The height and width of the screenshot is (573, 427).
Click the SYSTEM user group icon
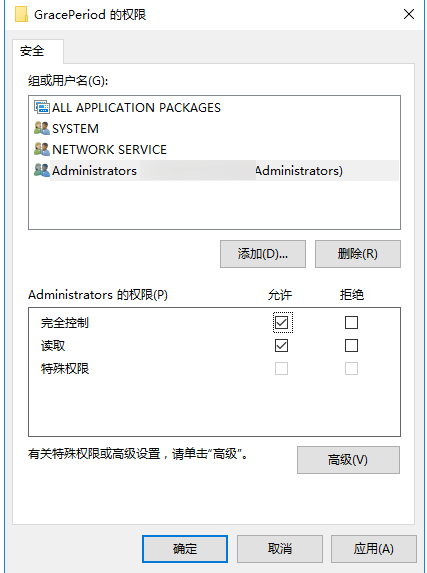[42, 128]
